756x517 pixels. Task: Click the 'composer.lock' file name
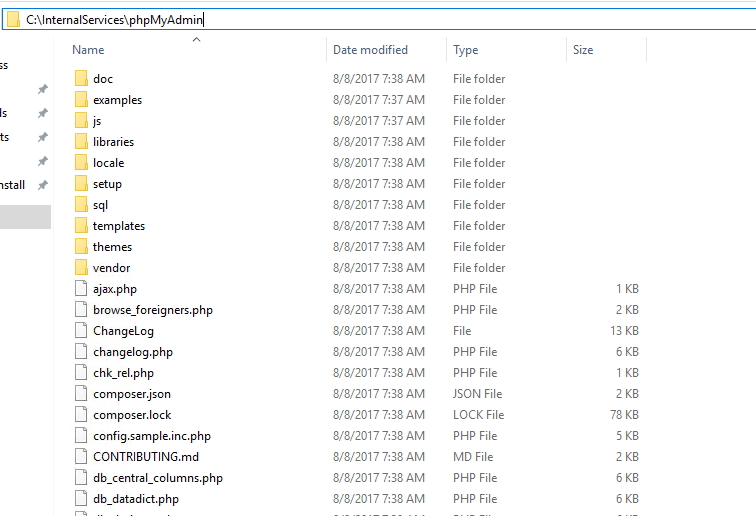(132, 415)
